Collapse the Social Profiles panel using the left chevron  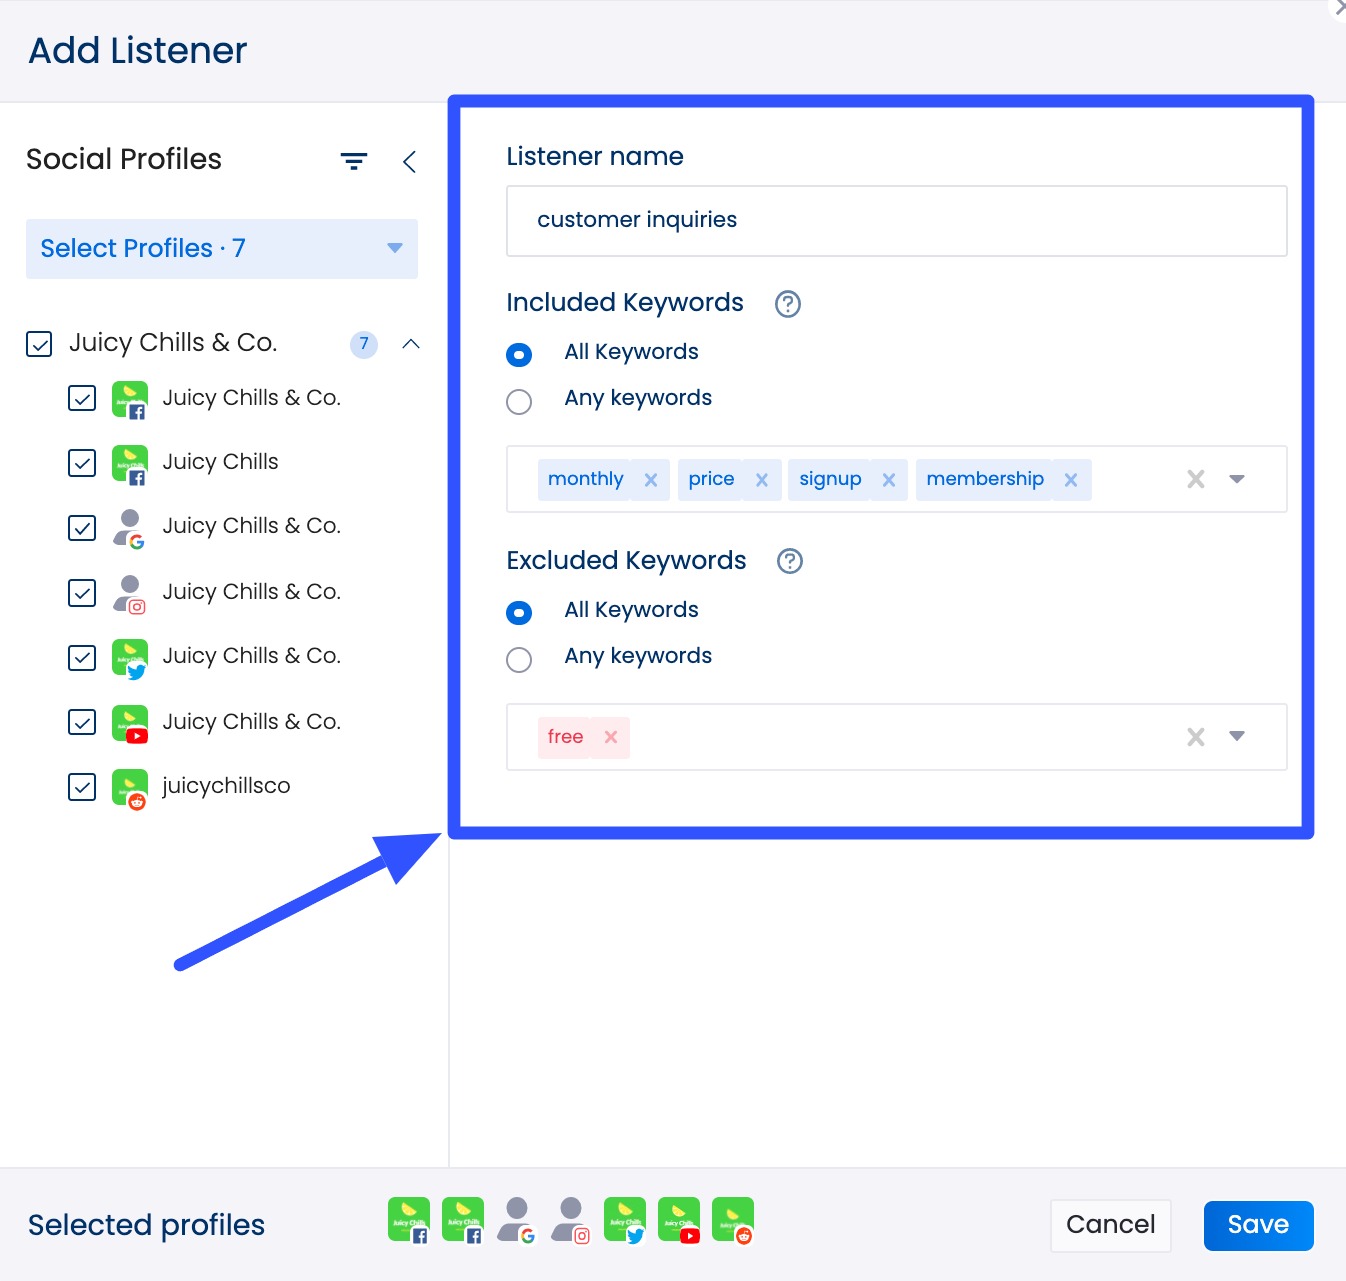[x=409, y=162]
